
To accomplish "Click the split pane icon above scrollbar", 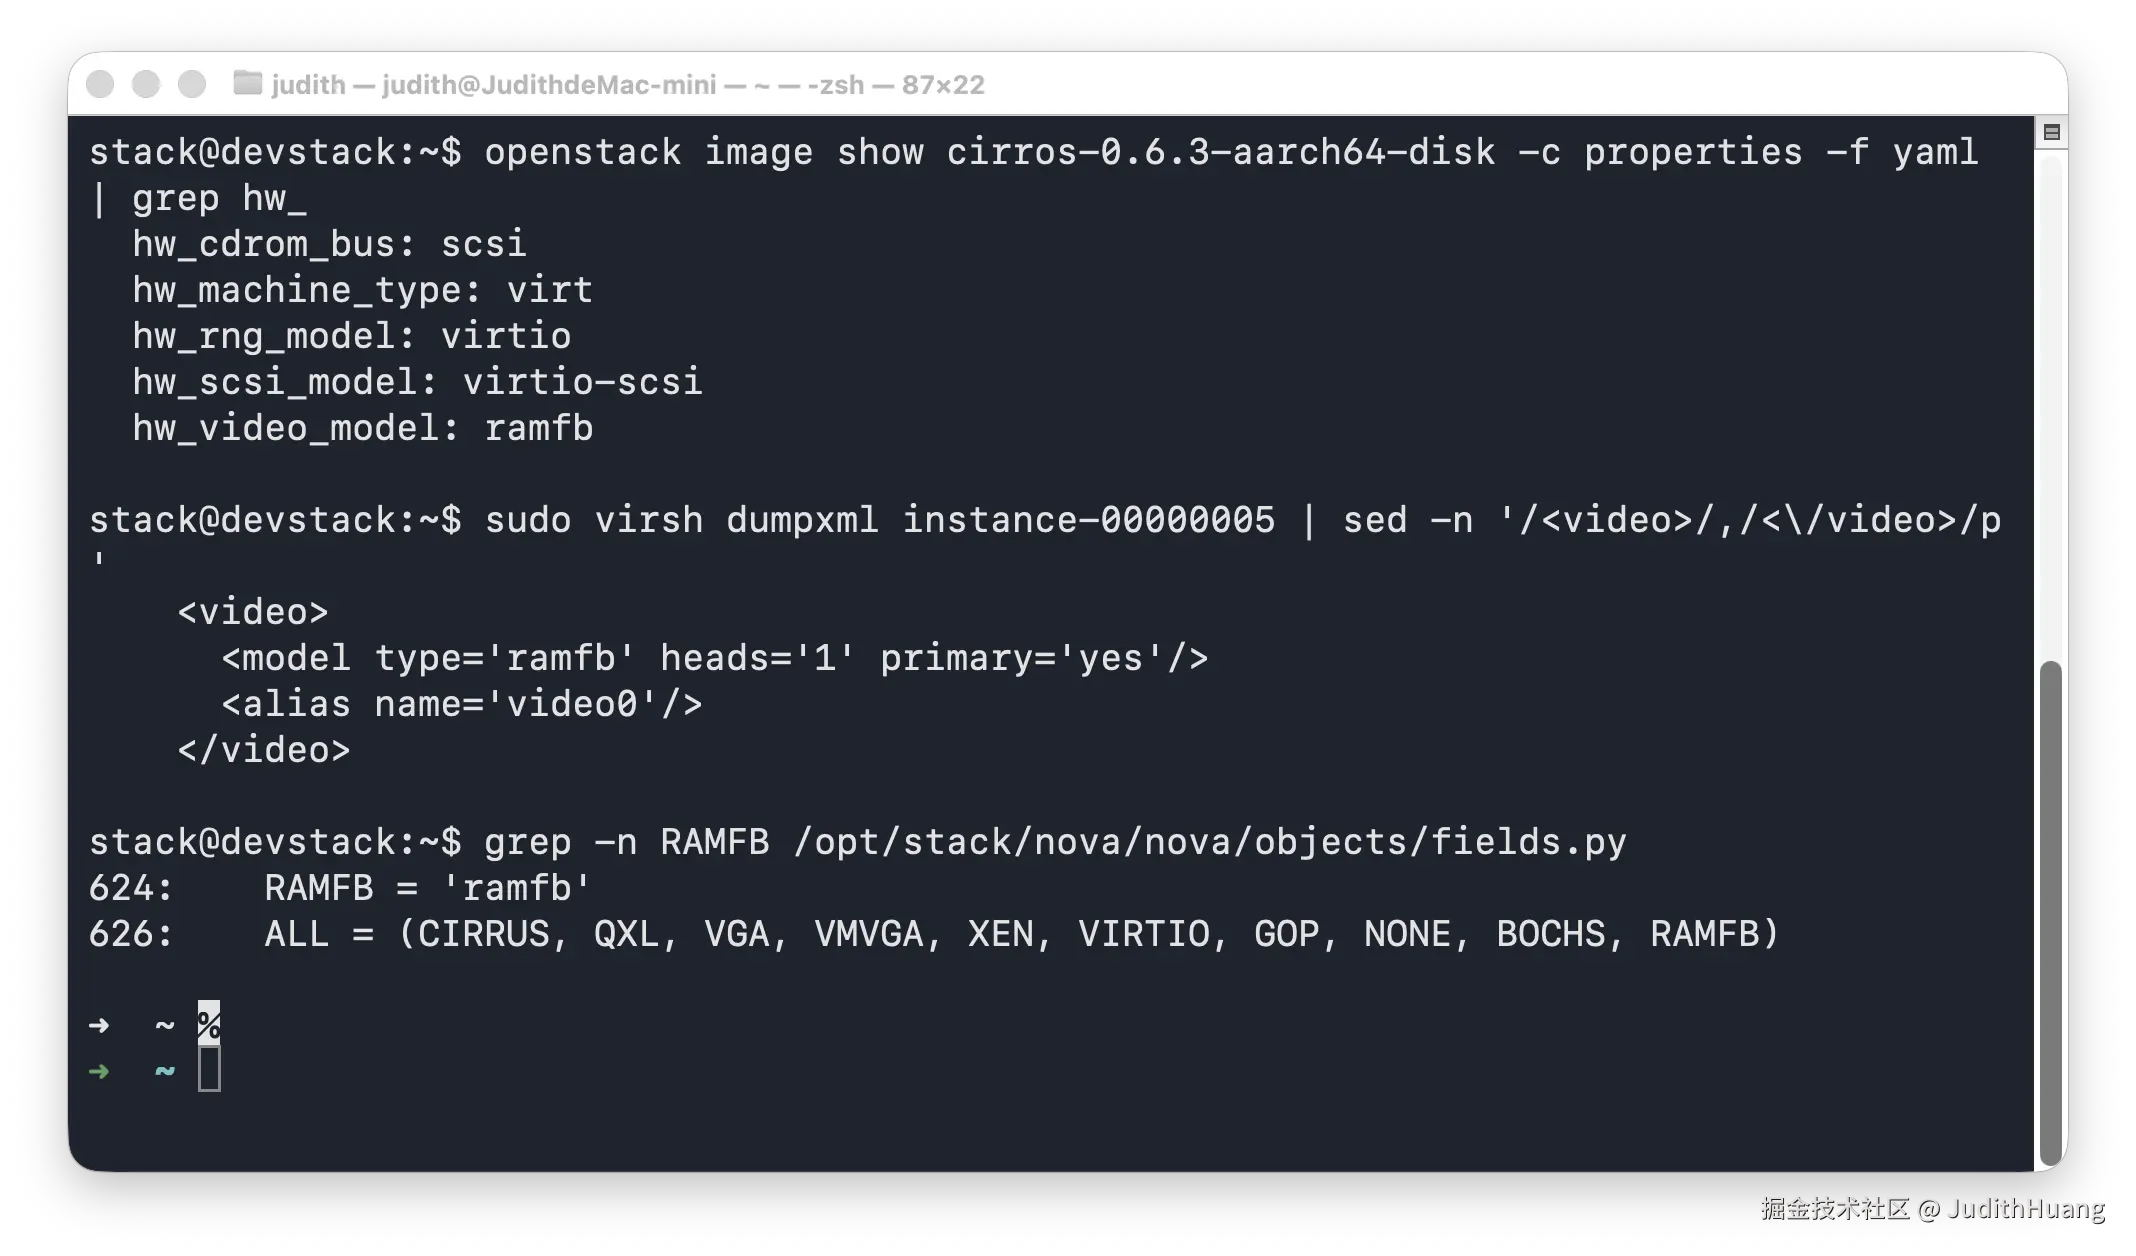I will pos(2051,132).
